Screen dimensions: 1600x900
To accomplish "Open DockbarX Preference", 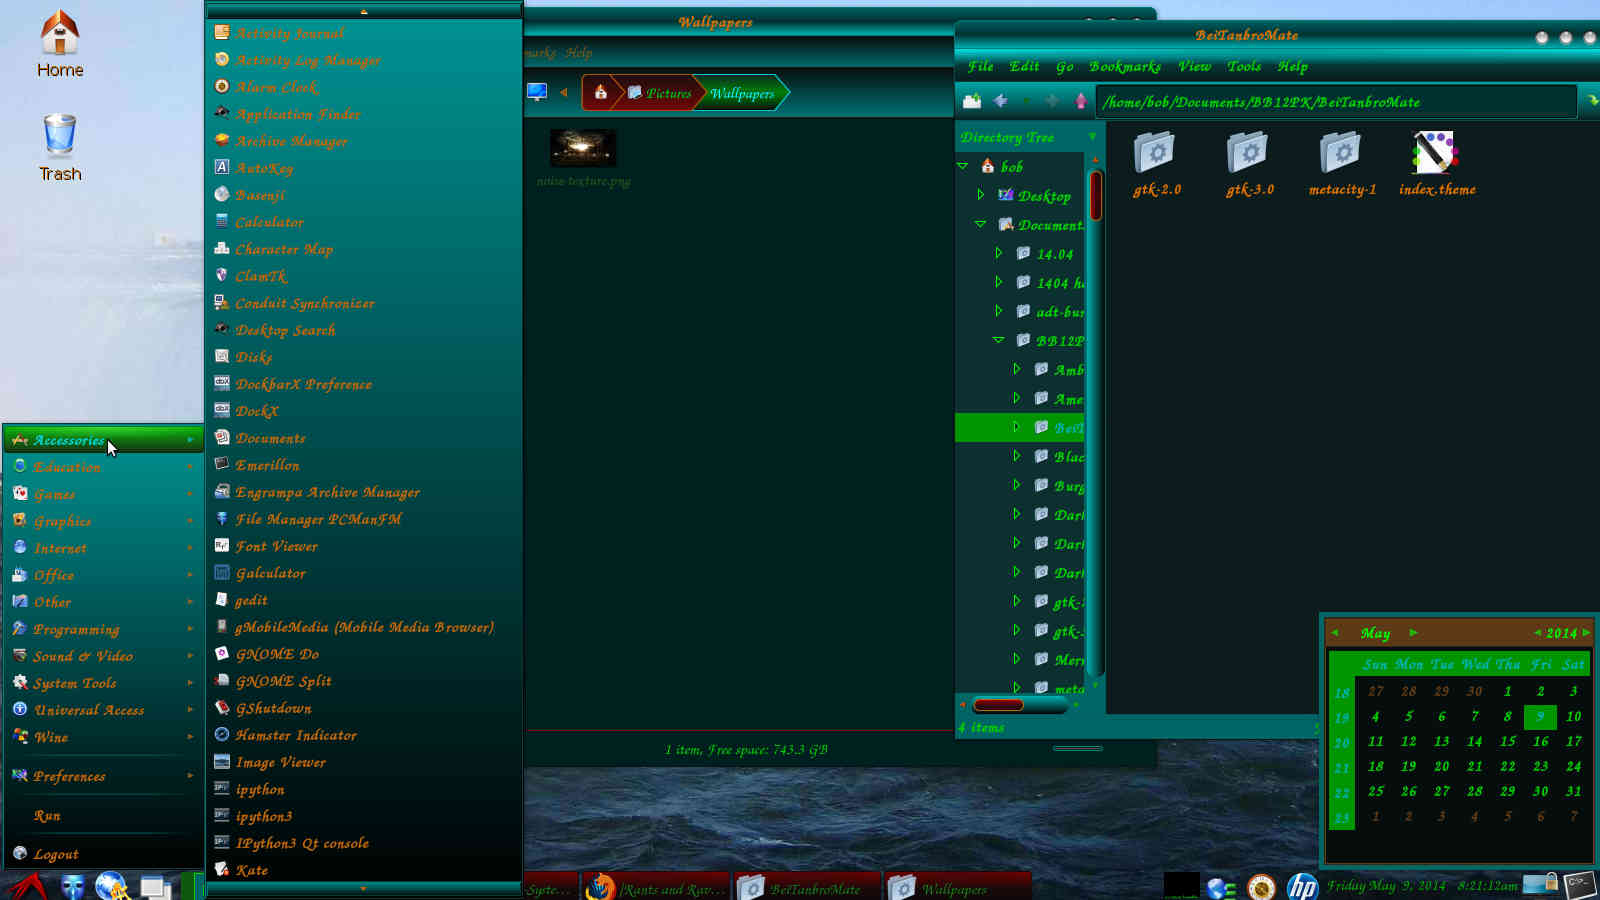I will tap(364, 384).
